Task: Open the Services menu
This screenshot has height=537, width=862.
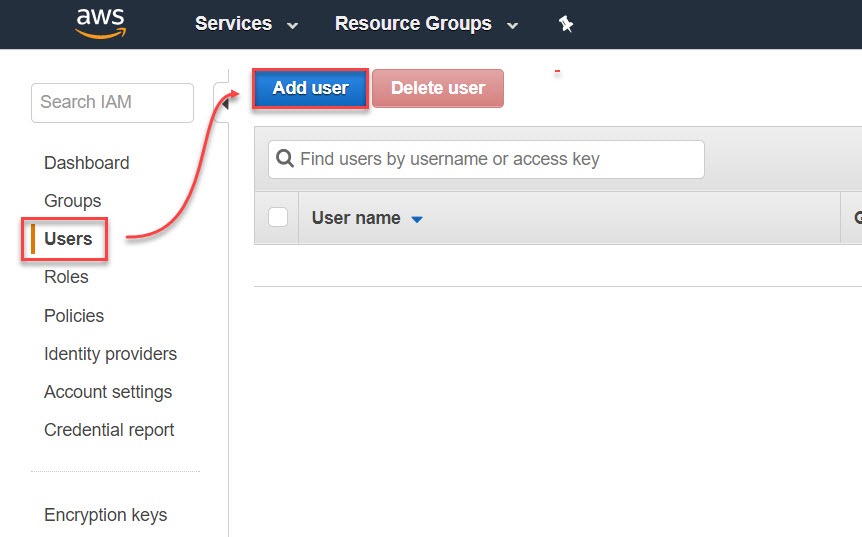Action: click(x=246, y=24)
